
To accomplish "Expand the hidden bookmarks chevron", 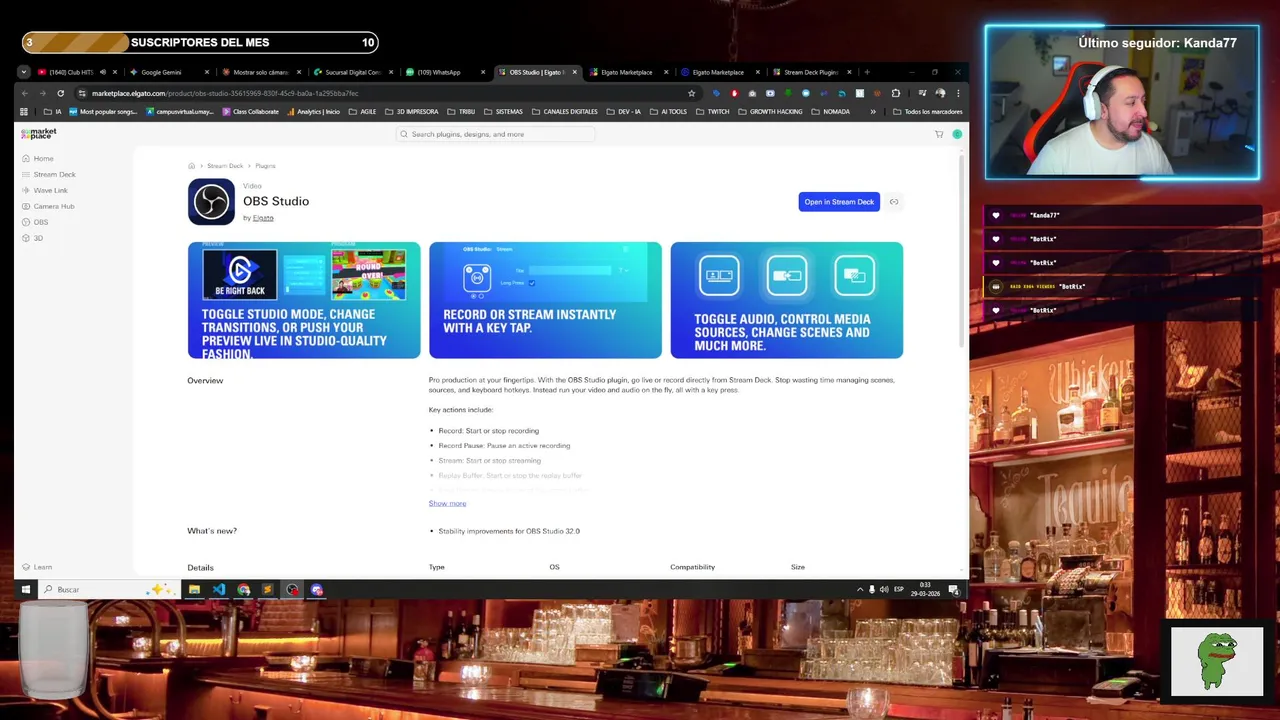I will [x=873, y=112].
